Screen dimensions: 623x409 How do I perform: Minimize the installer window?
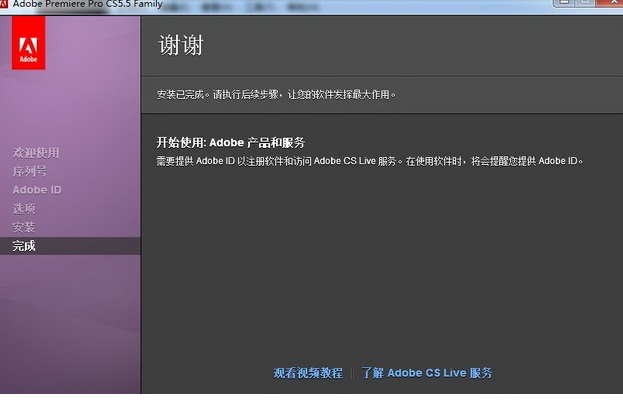pyautogui.click(x=563, y=3)
